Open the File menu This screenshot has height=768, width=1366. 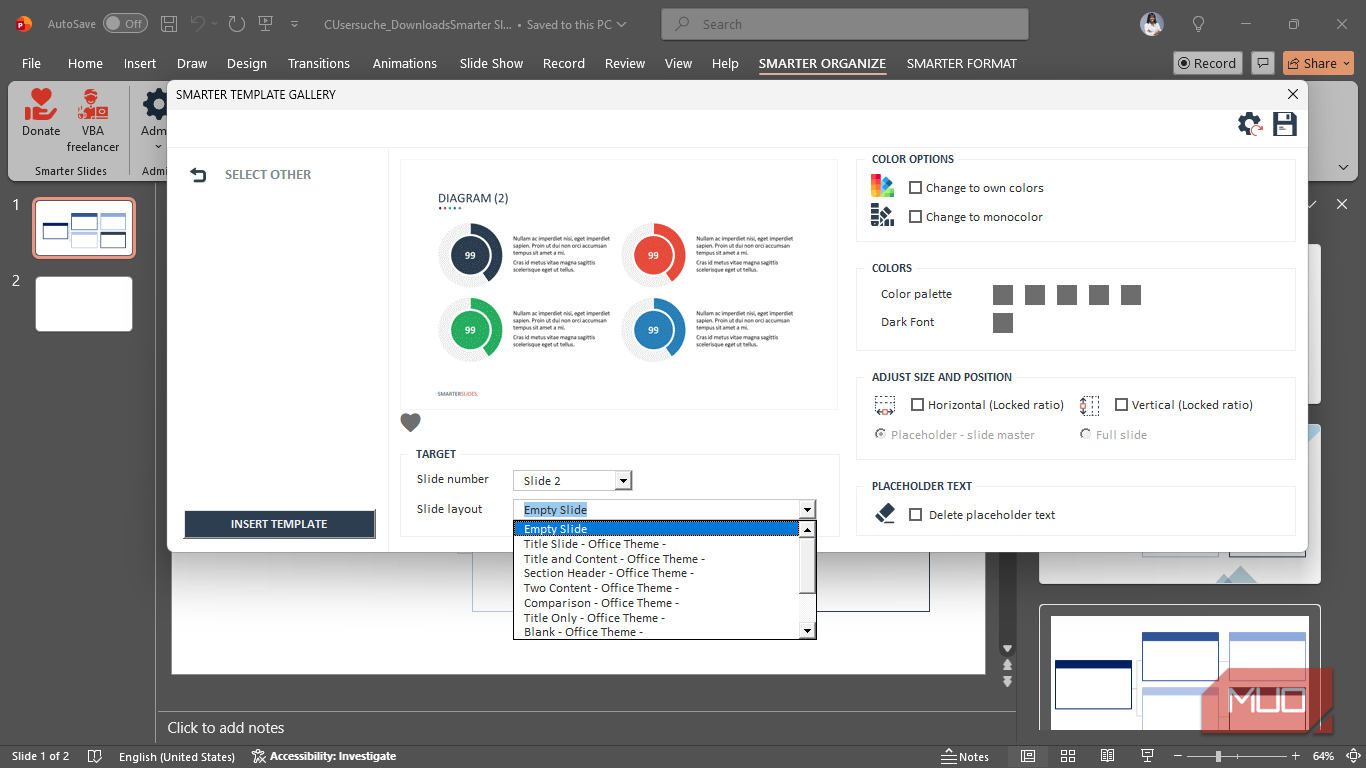point(32,63)
